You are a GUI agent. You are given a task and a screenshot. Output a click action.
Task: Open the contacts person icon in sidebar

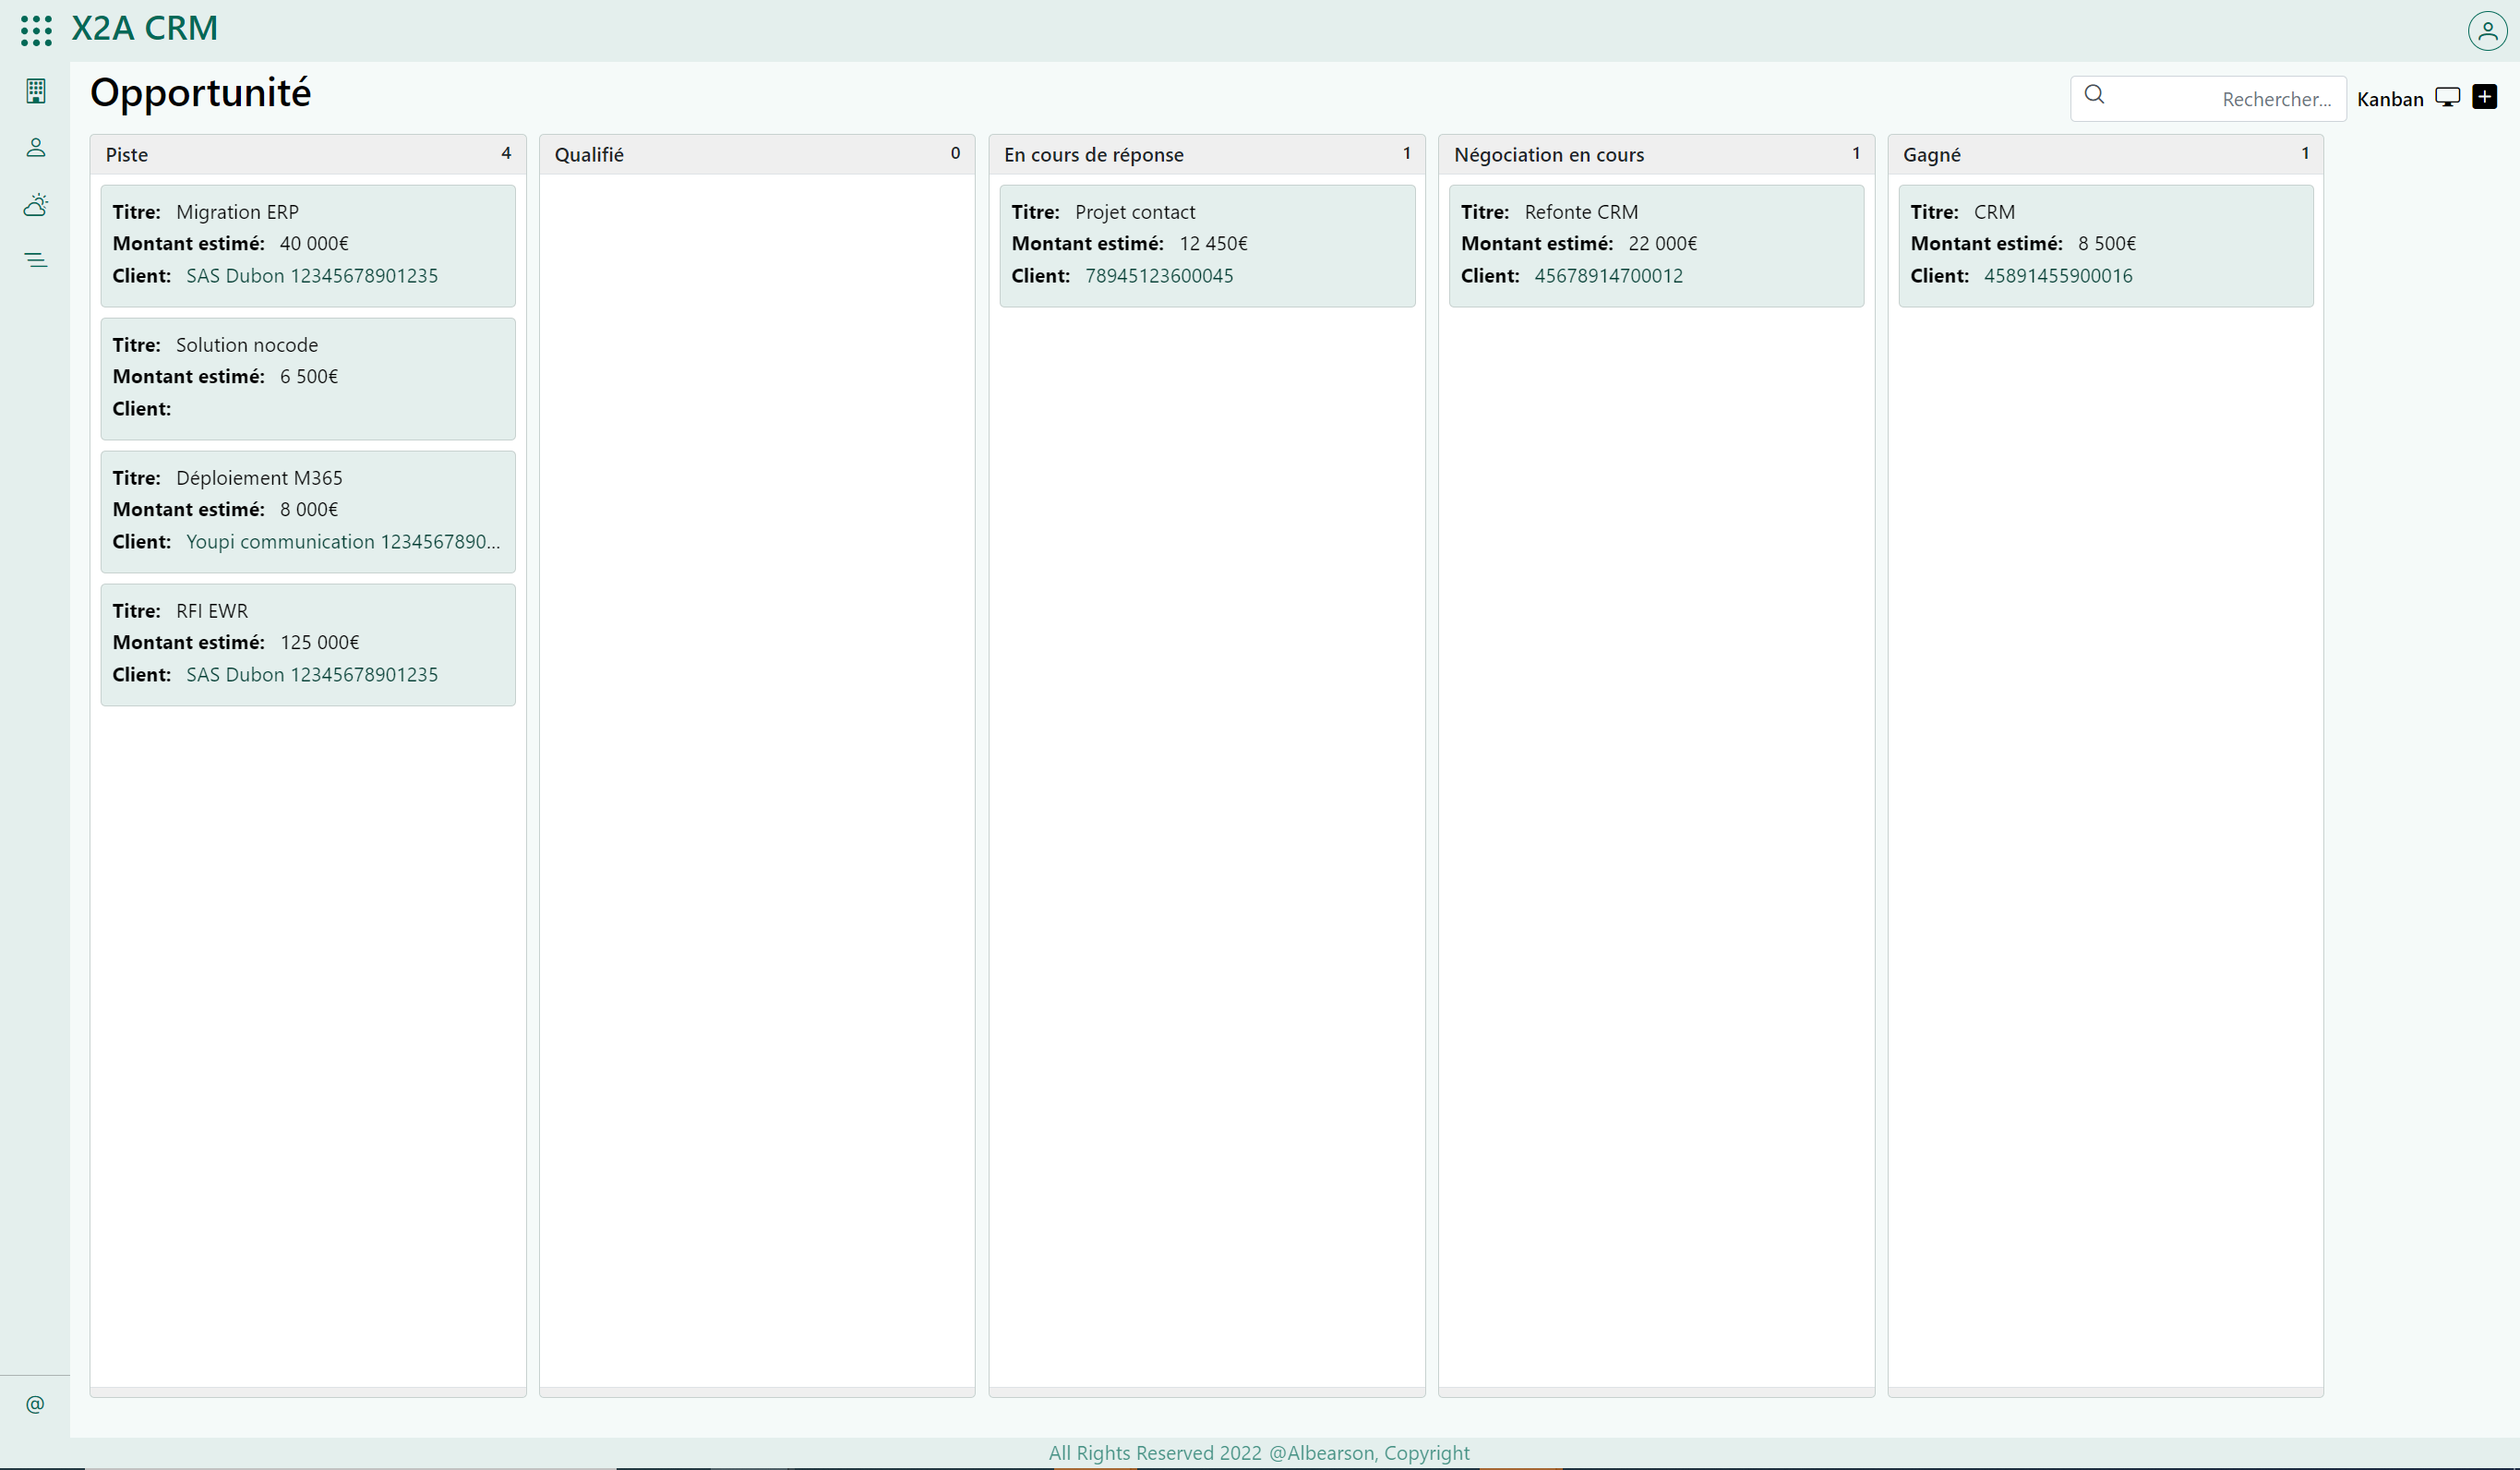pos(36,148)
